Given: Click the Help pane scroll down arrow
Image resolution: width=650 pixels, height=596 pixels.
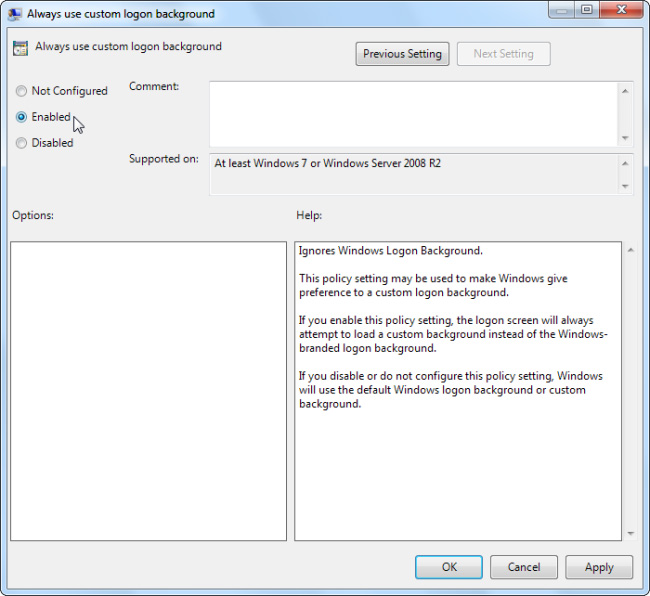Looking at the screenshot, I should tap(631, 533).
